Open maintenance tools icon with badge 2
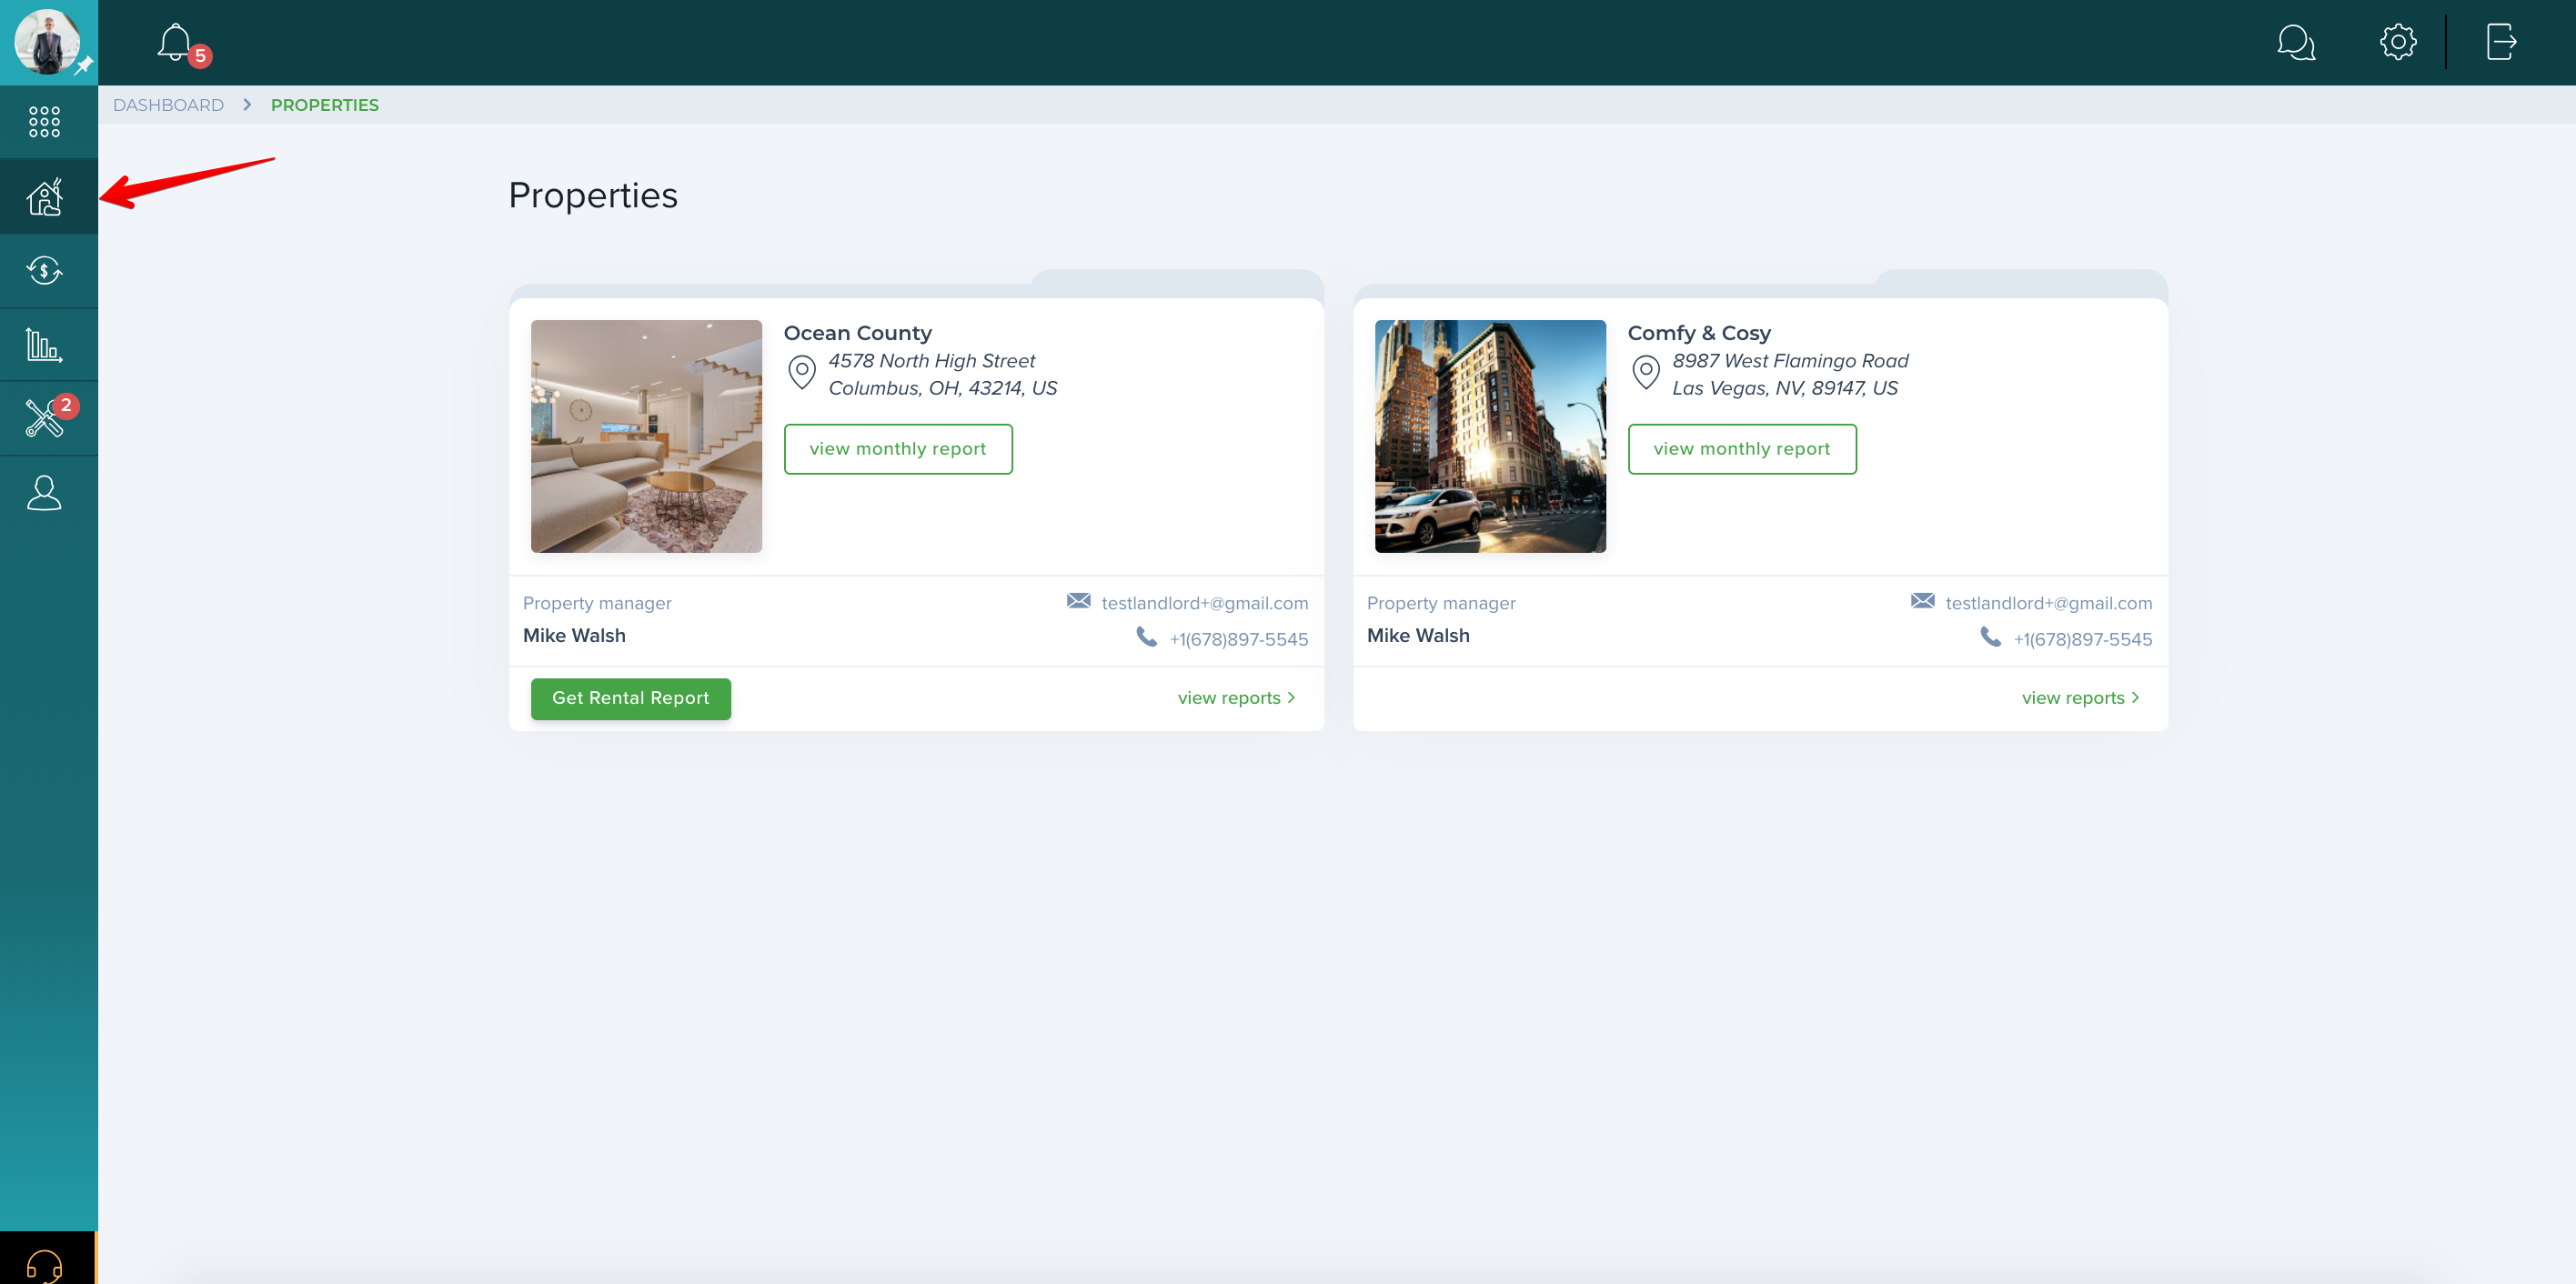Viewport: 2576px width, 1284px height. point(44,418)
